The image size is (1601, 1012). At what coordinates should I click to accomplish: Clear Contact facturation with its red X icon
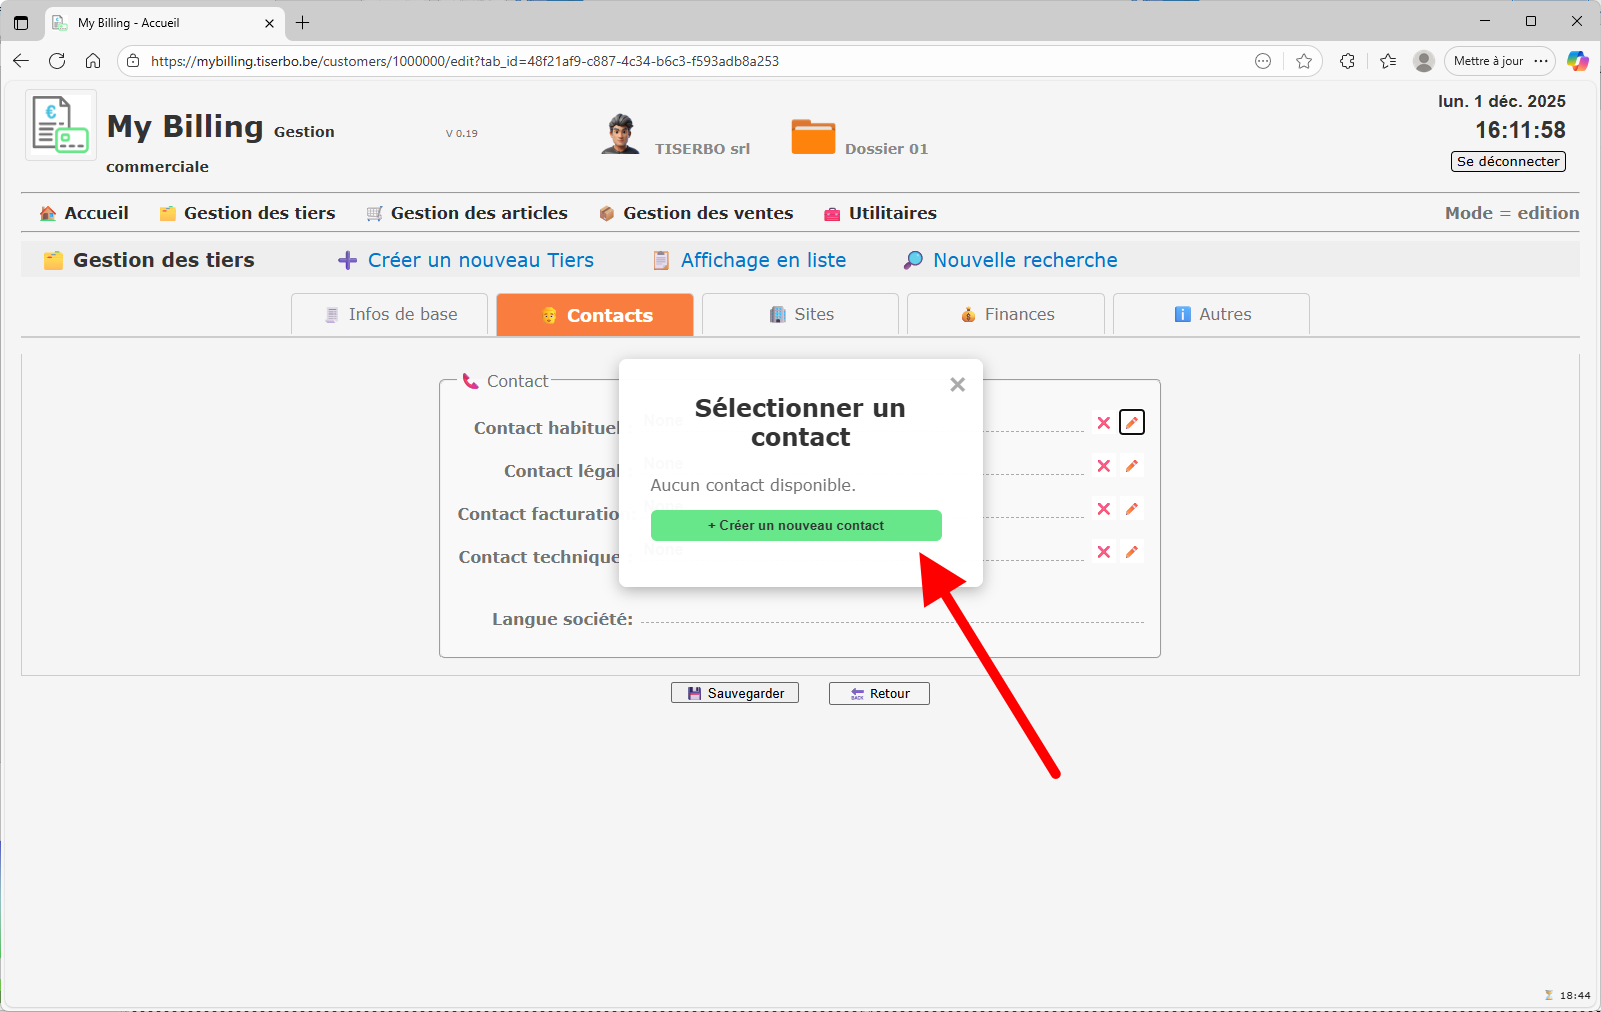[x=1103, y=509]
